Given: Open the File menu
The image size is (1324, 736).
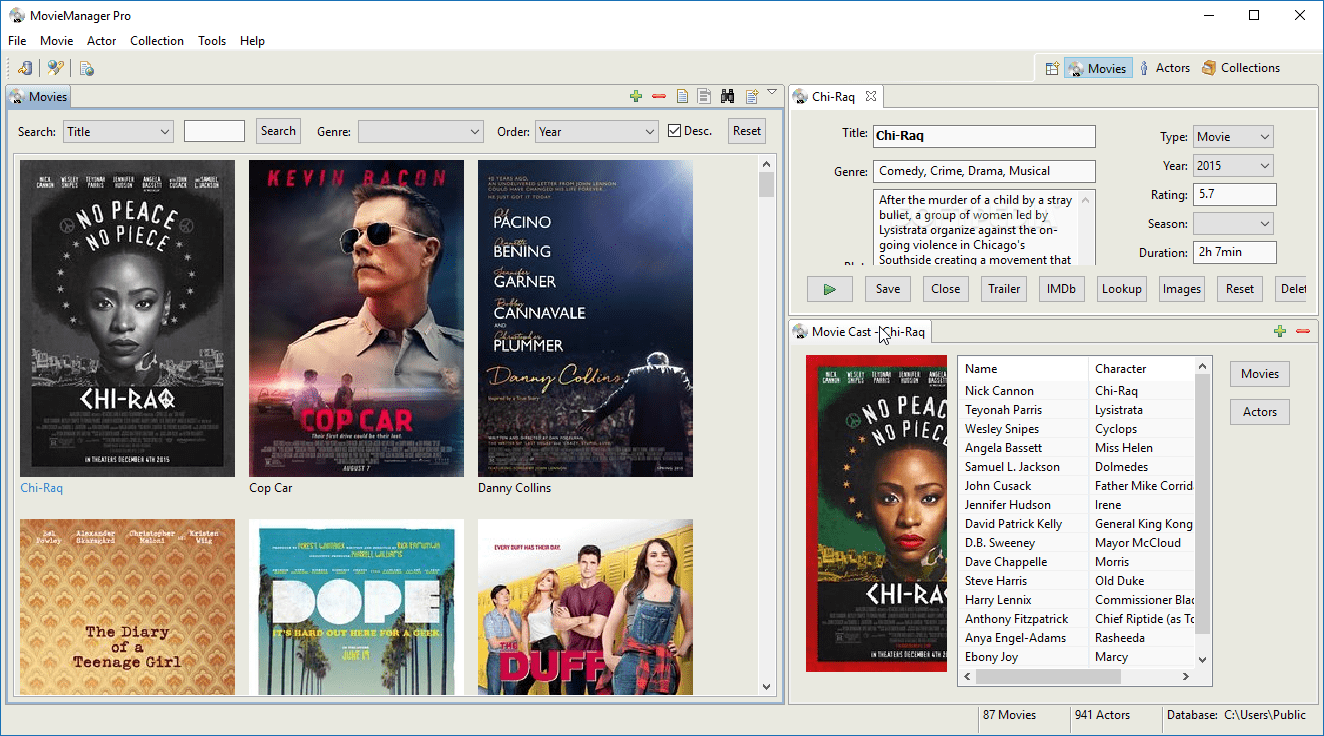Looking at the screenshot, I should coord(17,41).
